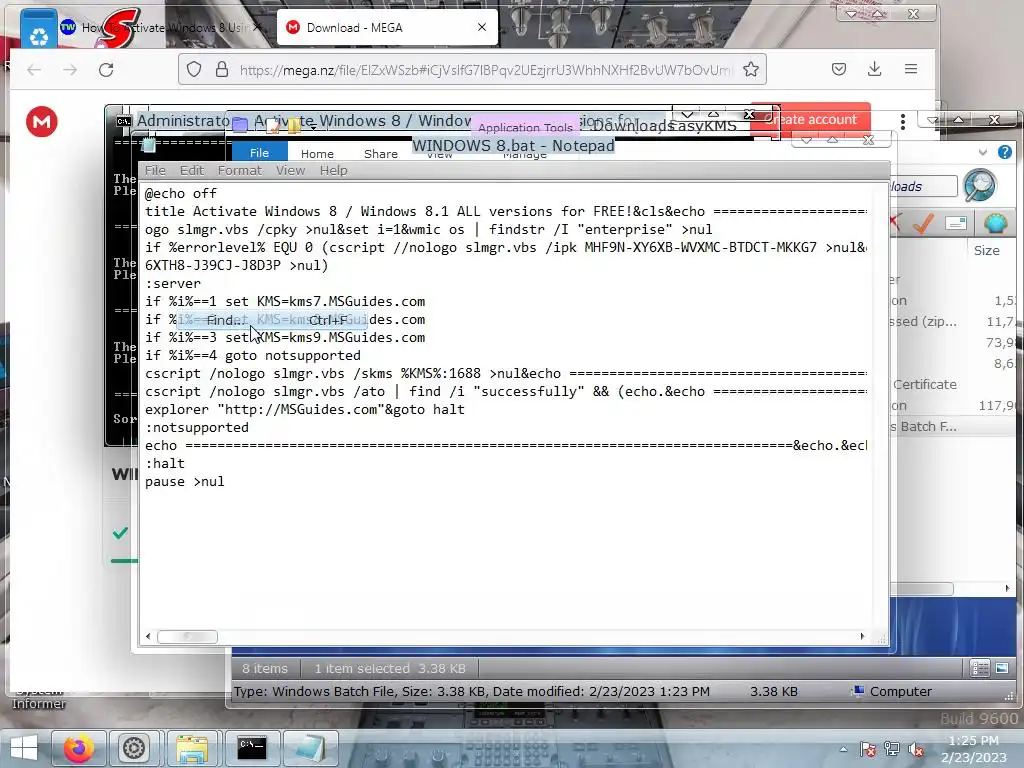Sort Explorer files by Size column
The width and height of the screenshot is (1024, 768).
click(986, 250)
